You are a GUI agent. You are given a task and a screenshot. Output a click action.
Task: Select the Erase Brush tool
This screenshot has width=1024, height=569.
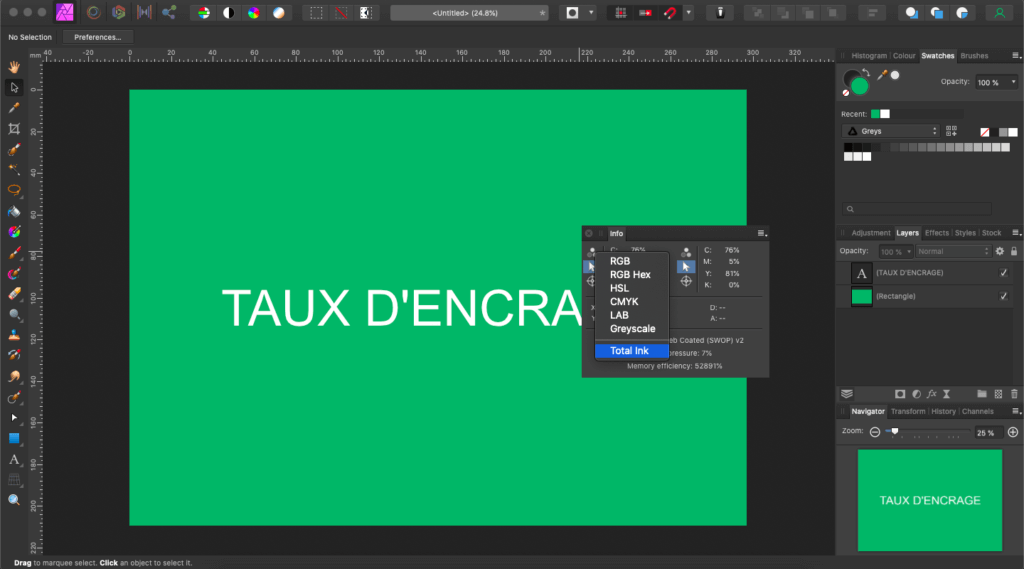(14, 294)
